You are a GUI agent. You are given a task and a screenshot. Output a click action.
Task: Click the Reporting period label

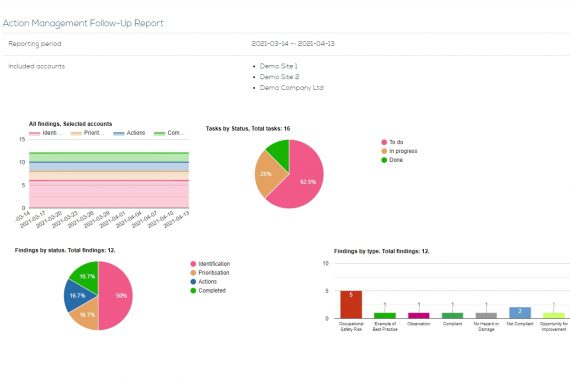pyautogui.click(x=35, y=44)
